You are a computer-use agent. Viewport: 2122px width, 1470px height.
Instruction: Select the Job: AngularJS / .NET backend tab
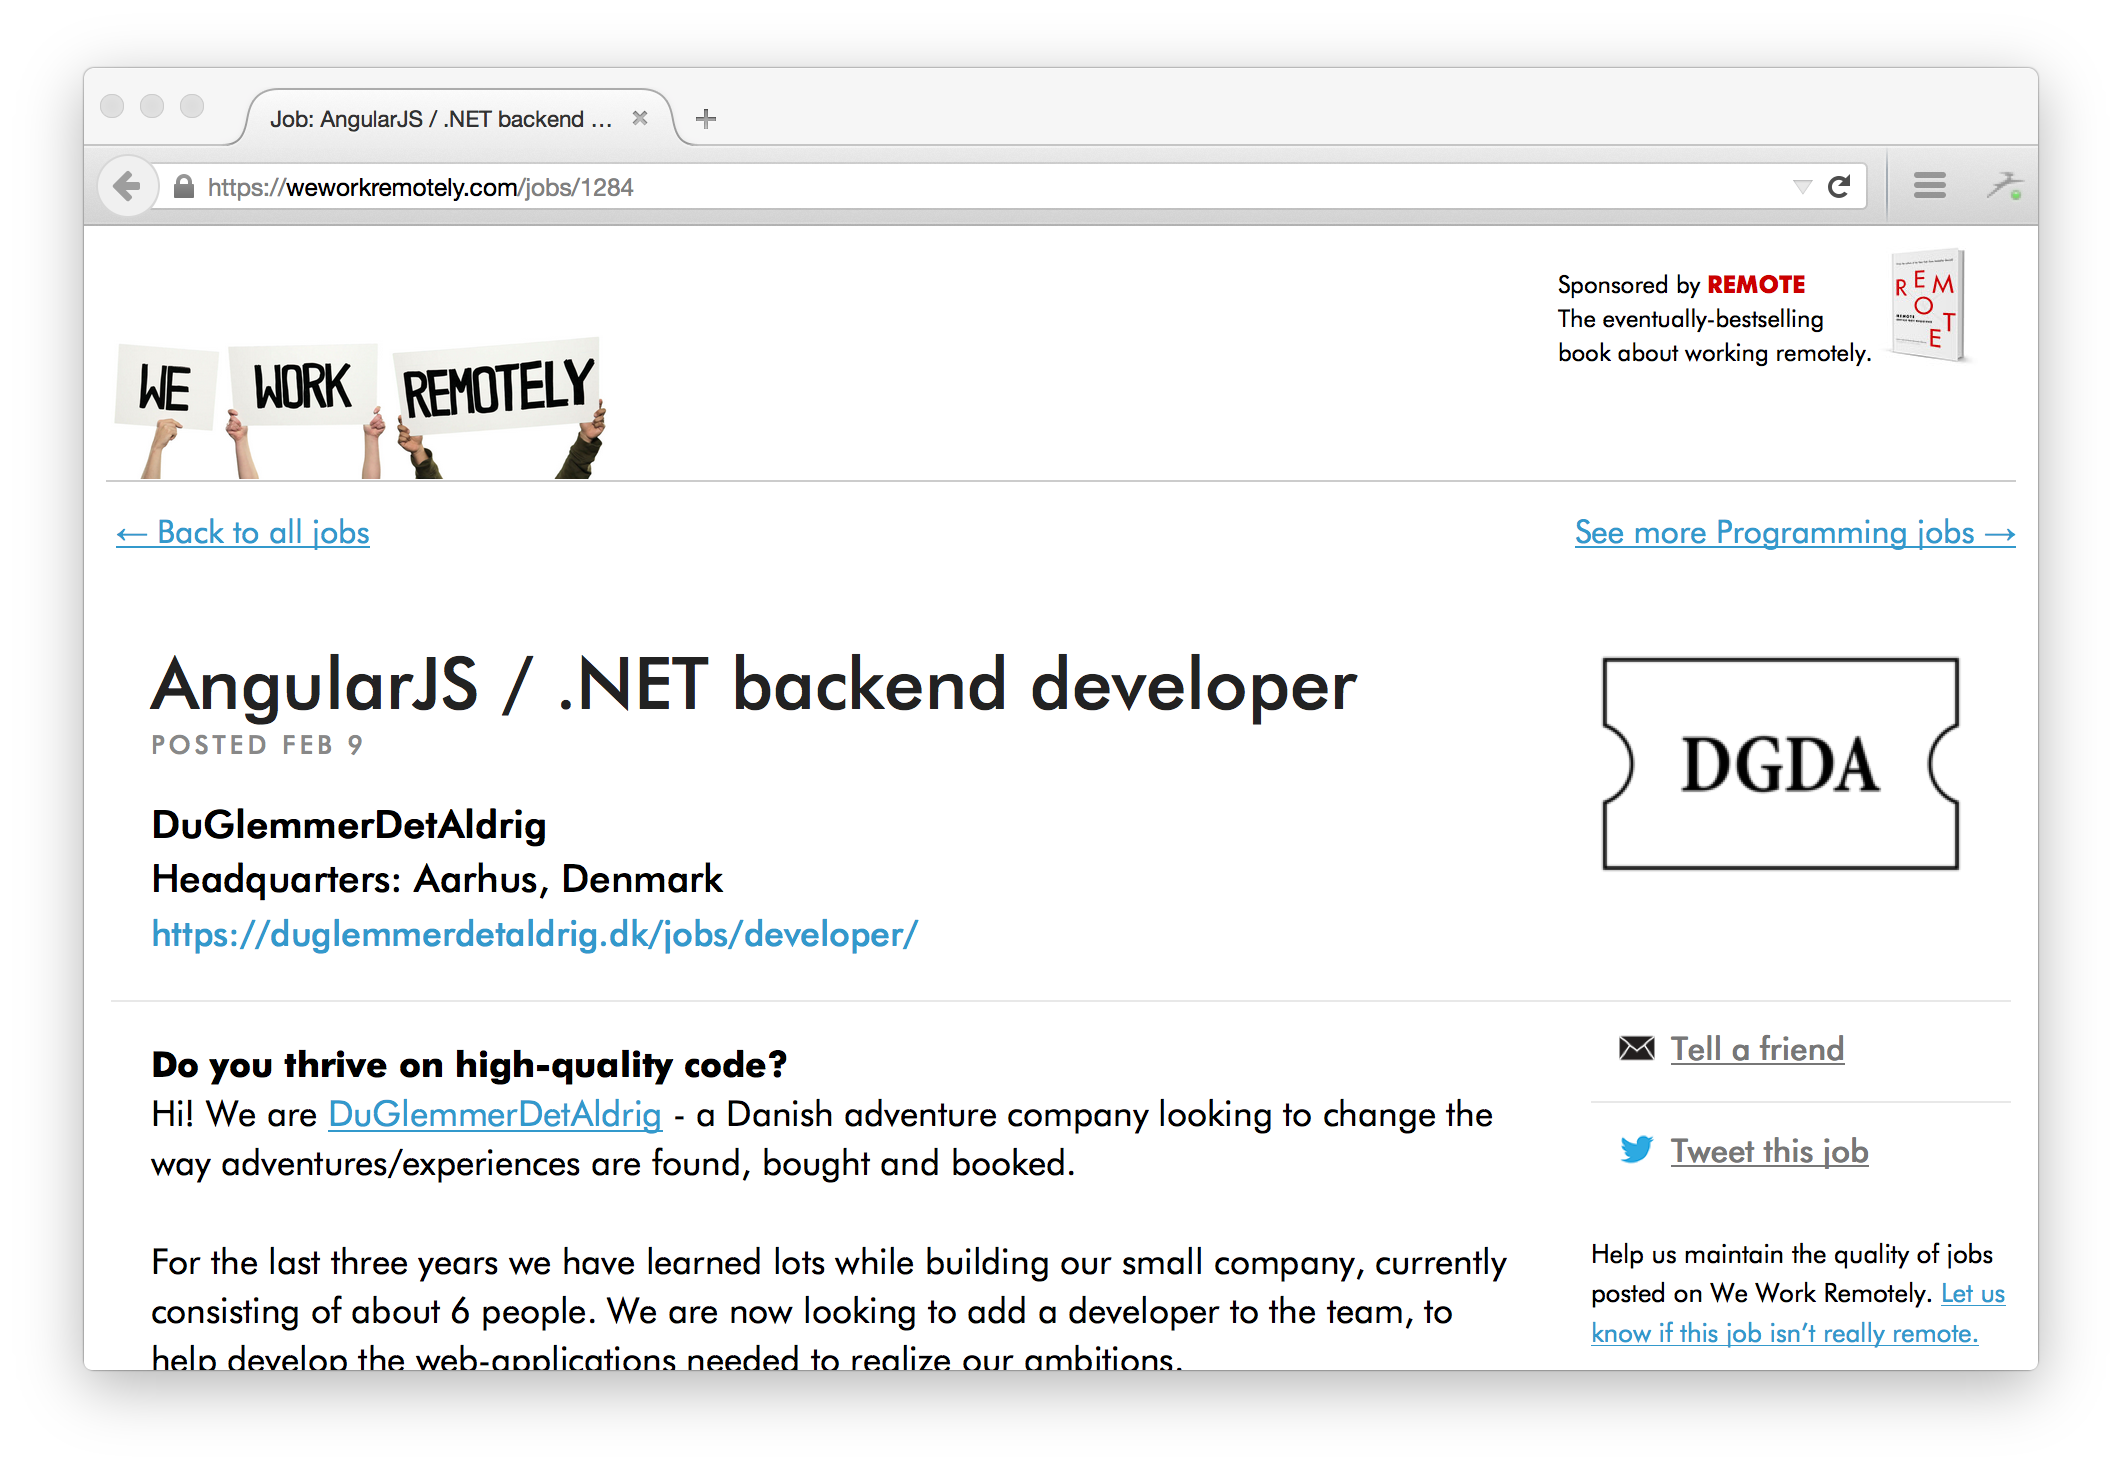point(458,118)
